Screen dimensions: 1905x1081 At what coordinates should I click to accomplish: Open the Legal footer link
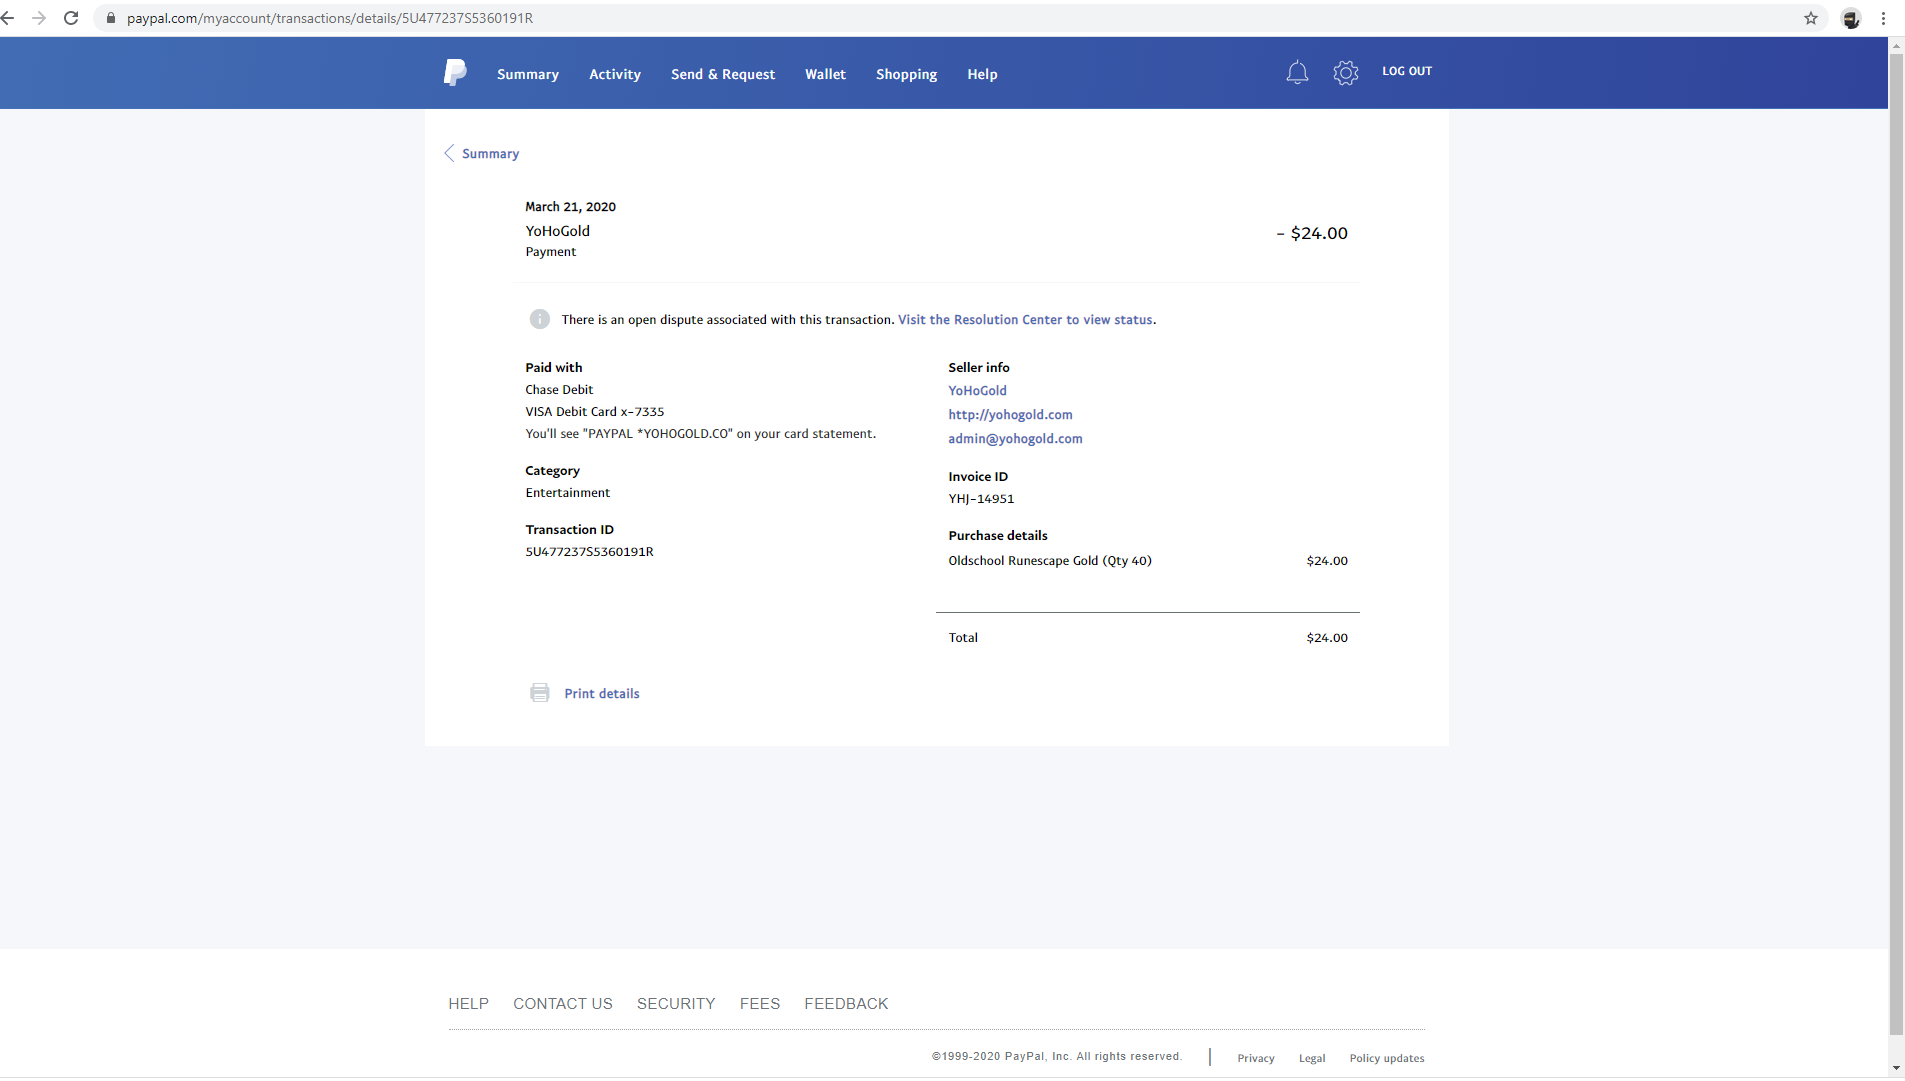(x=1312, y=1058)
